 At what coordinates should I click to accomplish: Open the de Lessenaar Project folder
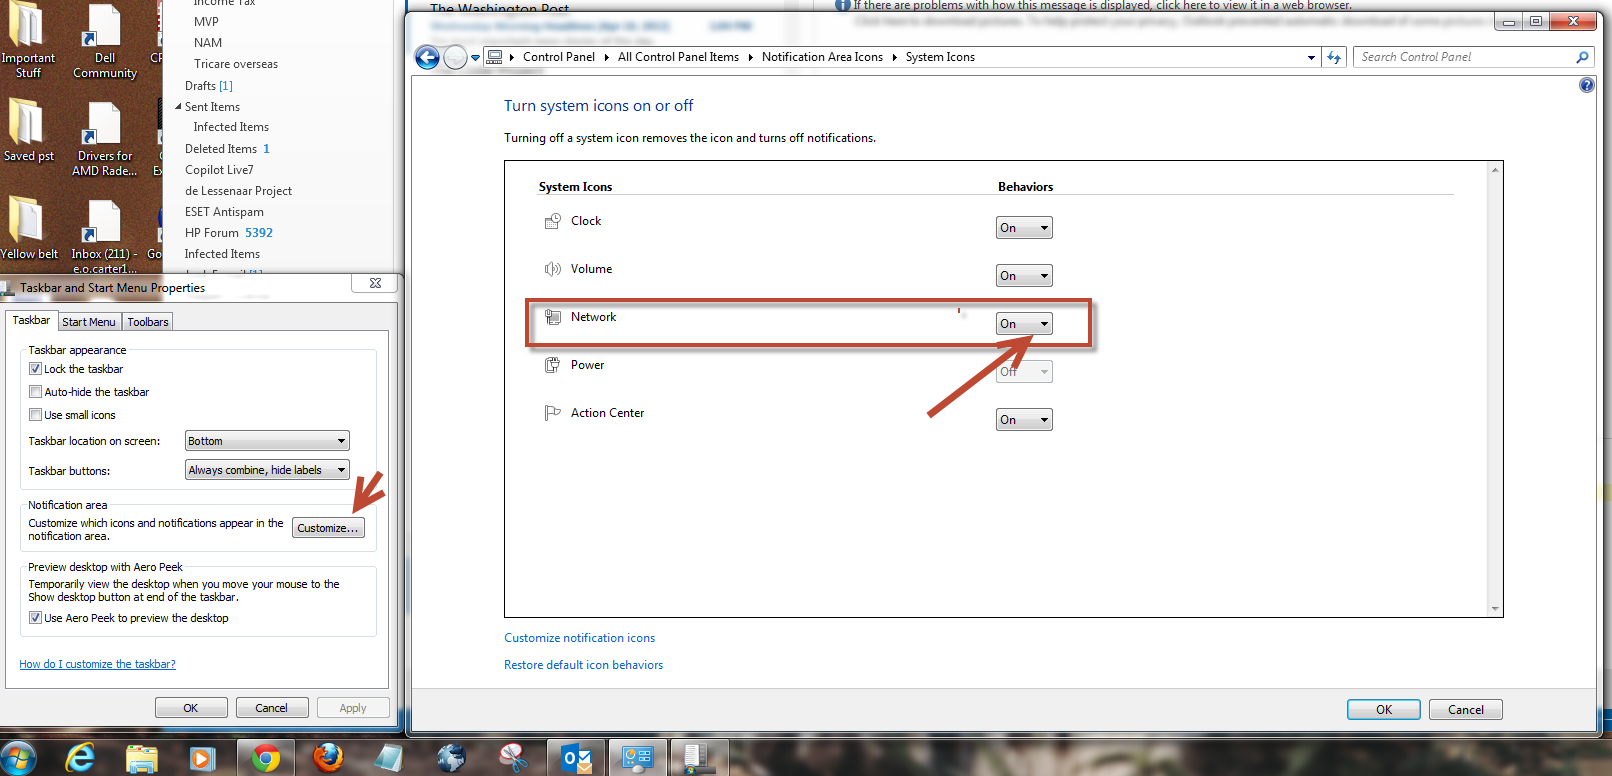[x=238, y=191]
